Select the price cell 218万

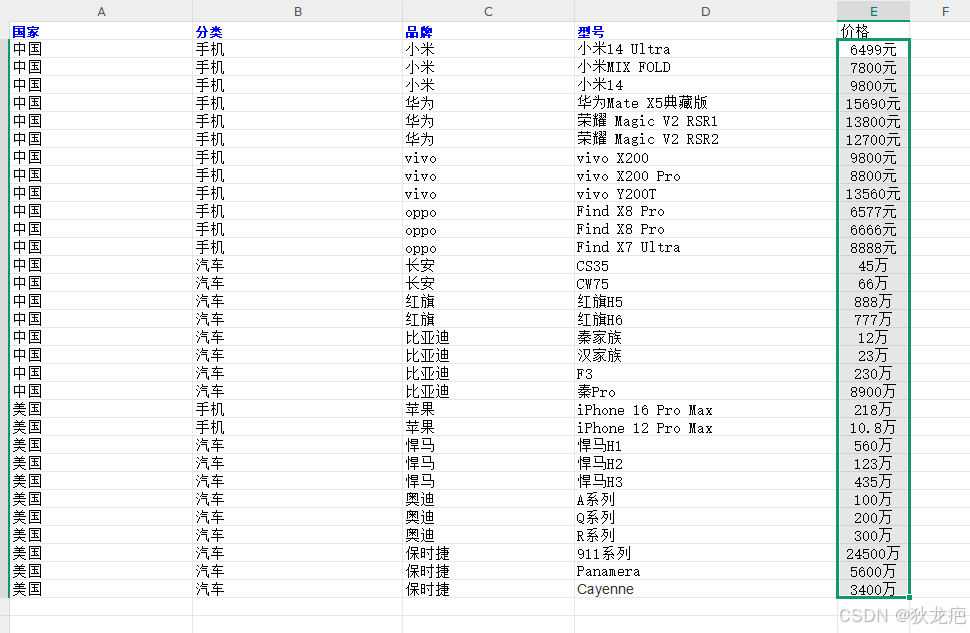coord(873,409)
